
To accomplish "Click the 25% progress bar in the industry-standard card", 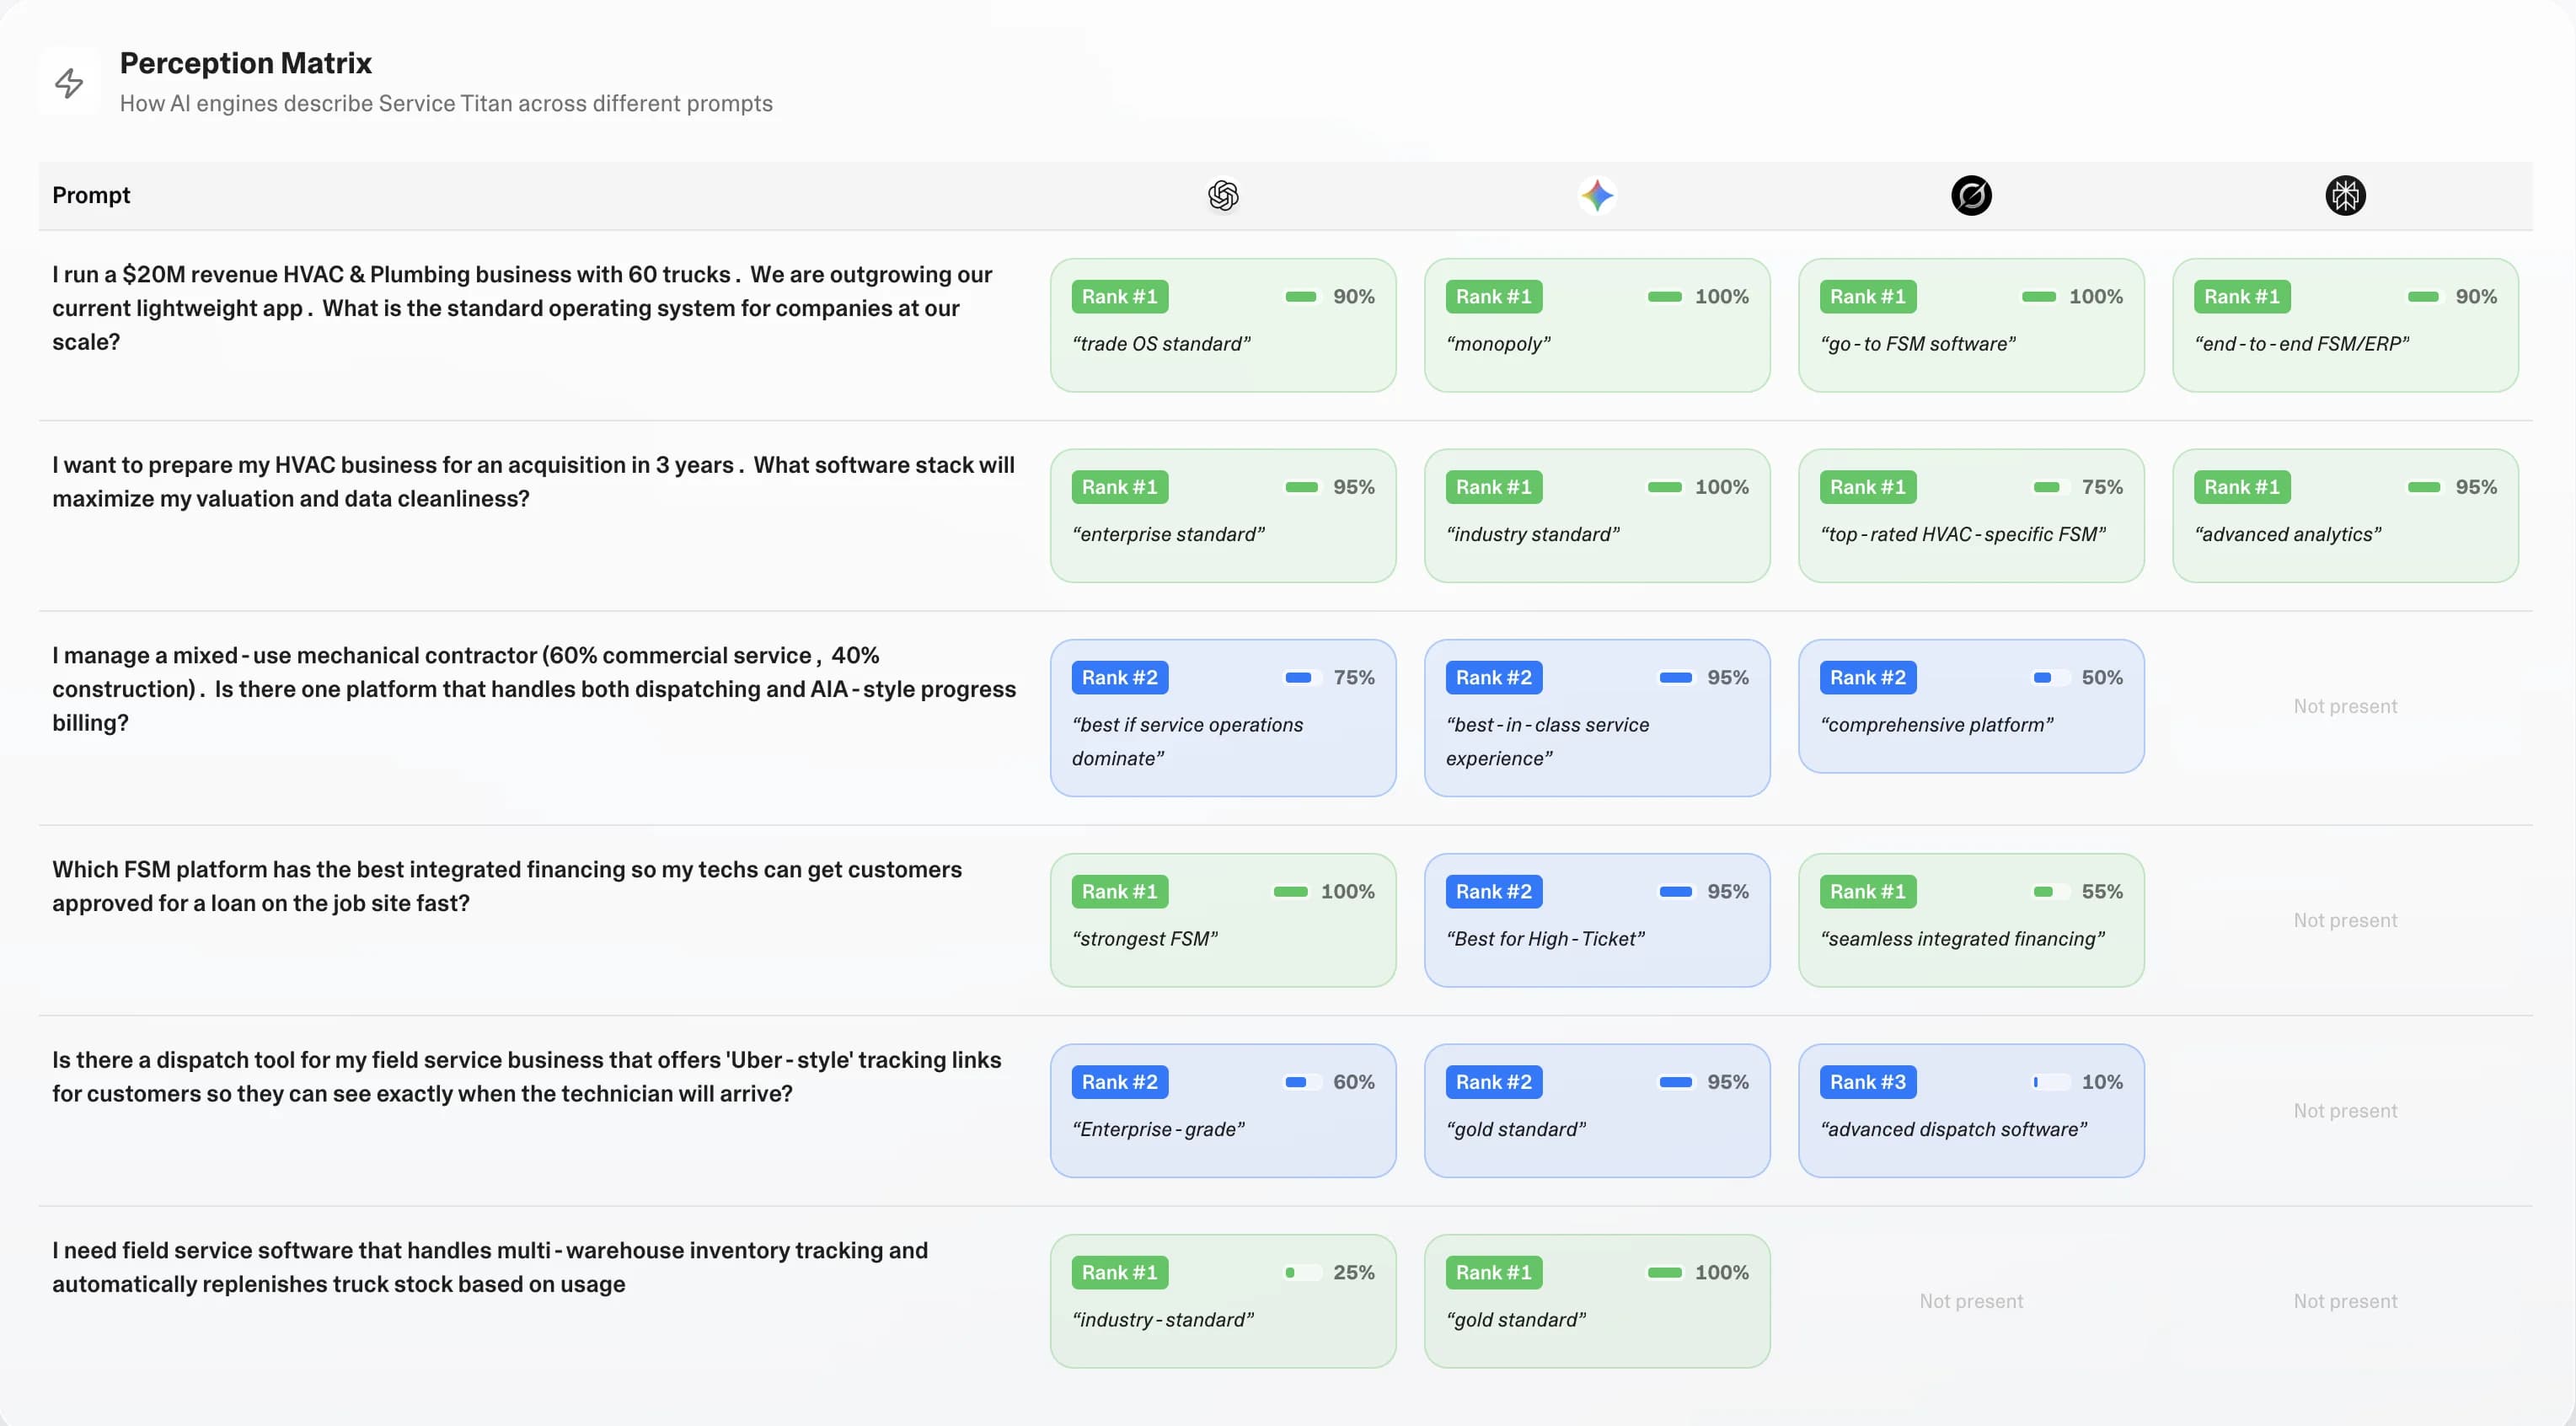I will [x=1301, y=1273].
